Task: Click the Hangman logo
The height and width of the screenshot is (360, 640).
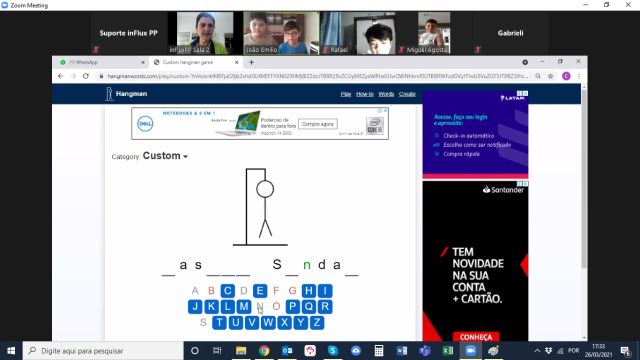Action: (126, 94)
